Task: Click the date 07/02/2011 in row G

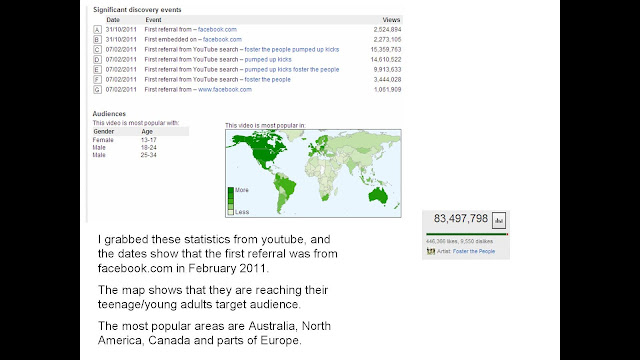Action: (121, 89)
